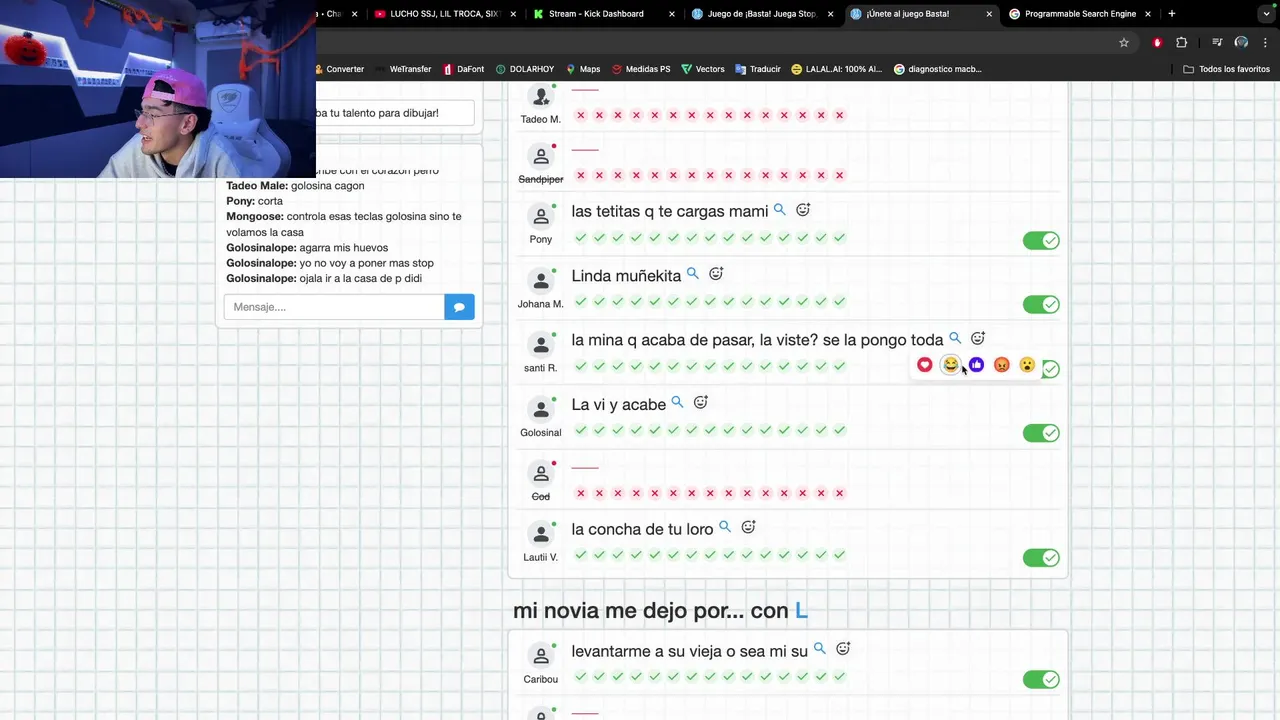Open the Converter bookmark
The height and width of the screenshot is (720, 1280).
(x=339, y=69)
